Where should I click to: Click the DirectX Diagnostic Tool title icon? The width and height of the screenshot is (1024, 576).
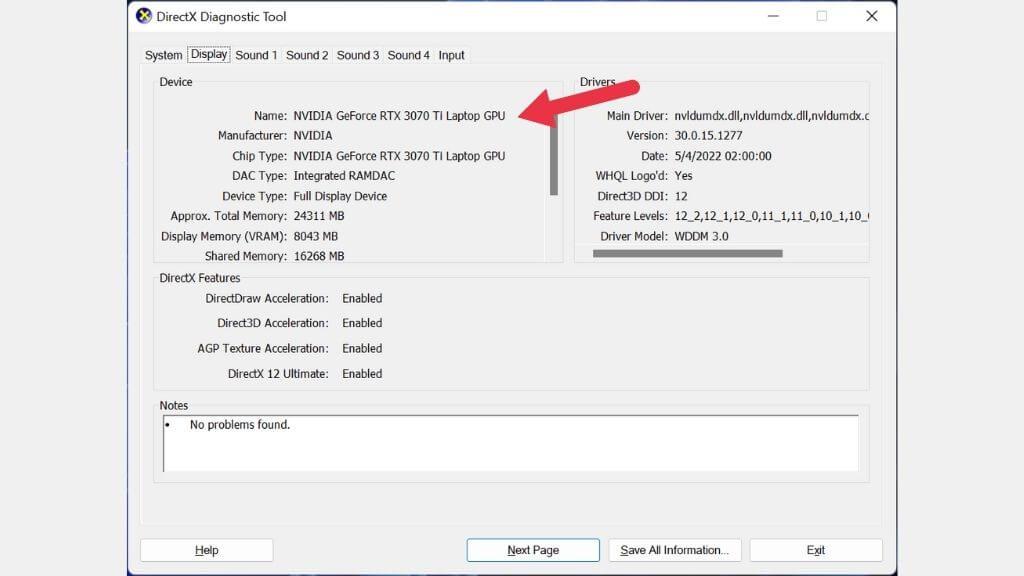tap(144, 16)
